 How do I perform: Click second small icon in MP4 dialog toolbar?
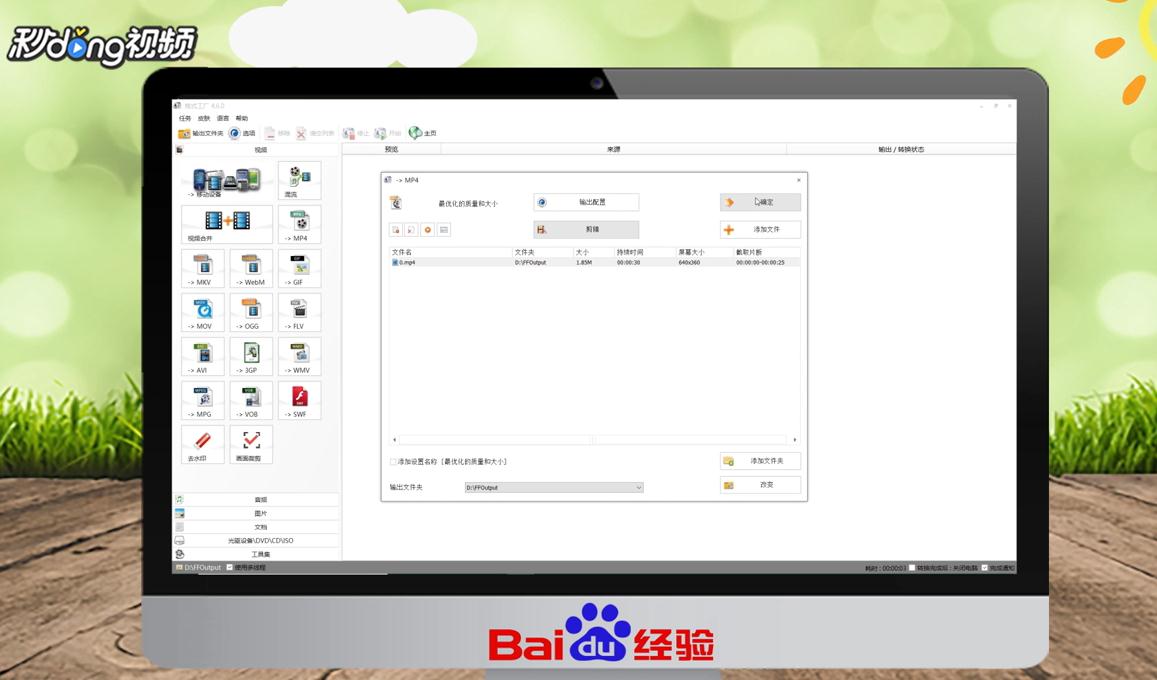click(x=412, y=230)
